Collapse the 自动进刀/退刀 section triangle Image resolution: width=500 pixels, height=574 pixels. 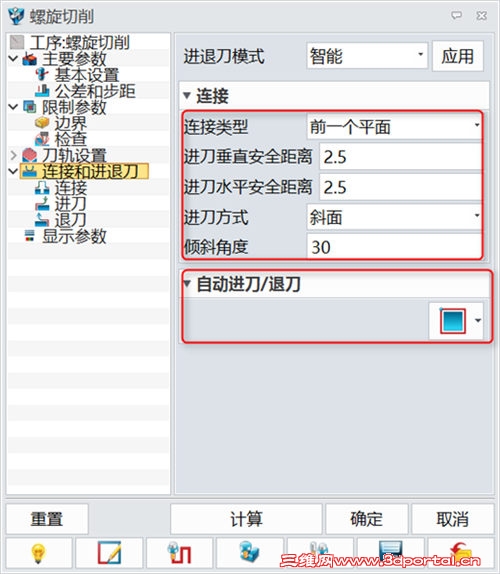pos(187,283)
